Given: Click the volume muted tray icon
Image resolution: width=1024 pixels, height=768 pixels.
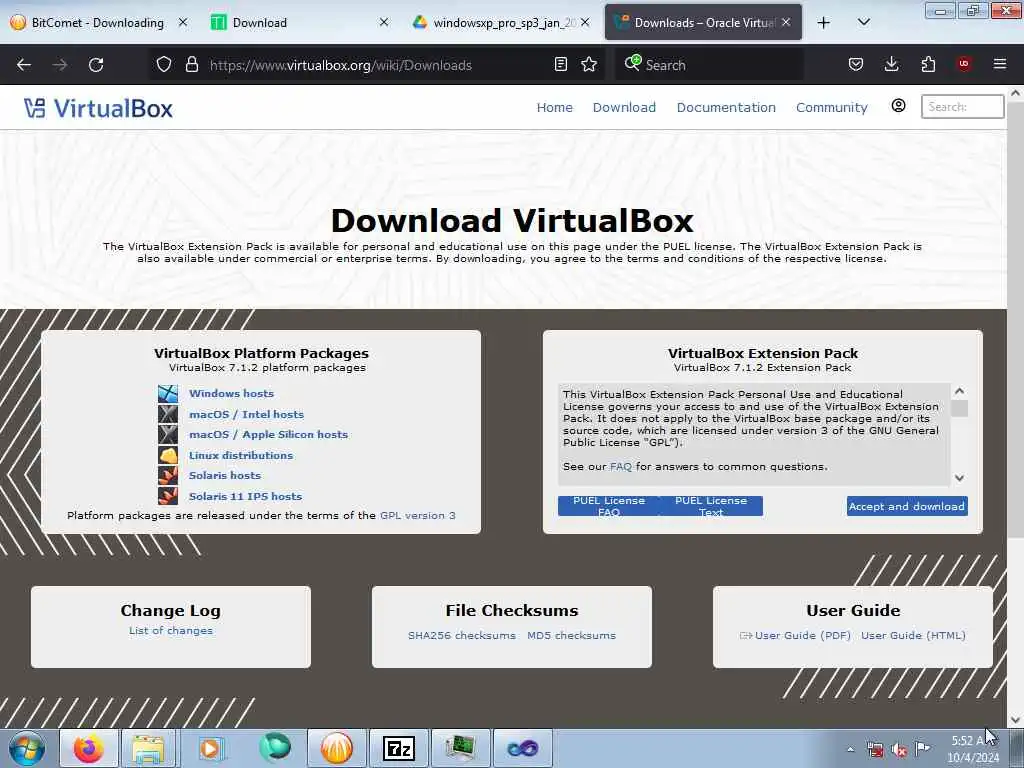Looking at the screenshot, I should click(x=899, y=750).
